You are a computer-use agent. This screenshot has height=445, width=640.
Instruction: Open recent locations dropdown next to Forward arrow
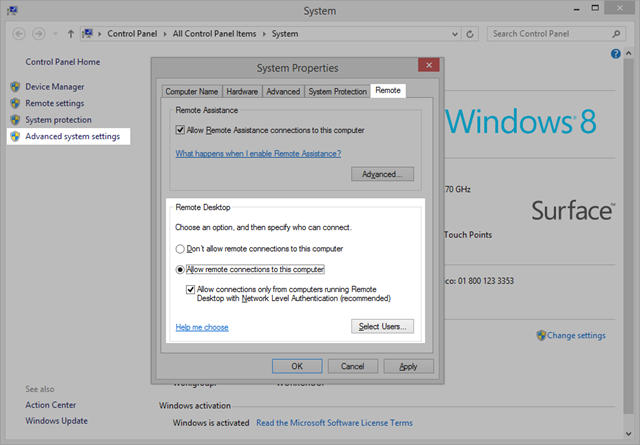point(55,34)
